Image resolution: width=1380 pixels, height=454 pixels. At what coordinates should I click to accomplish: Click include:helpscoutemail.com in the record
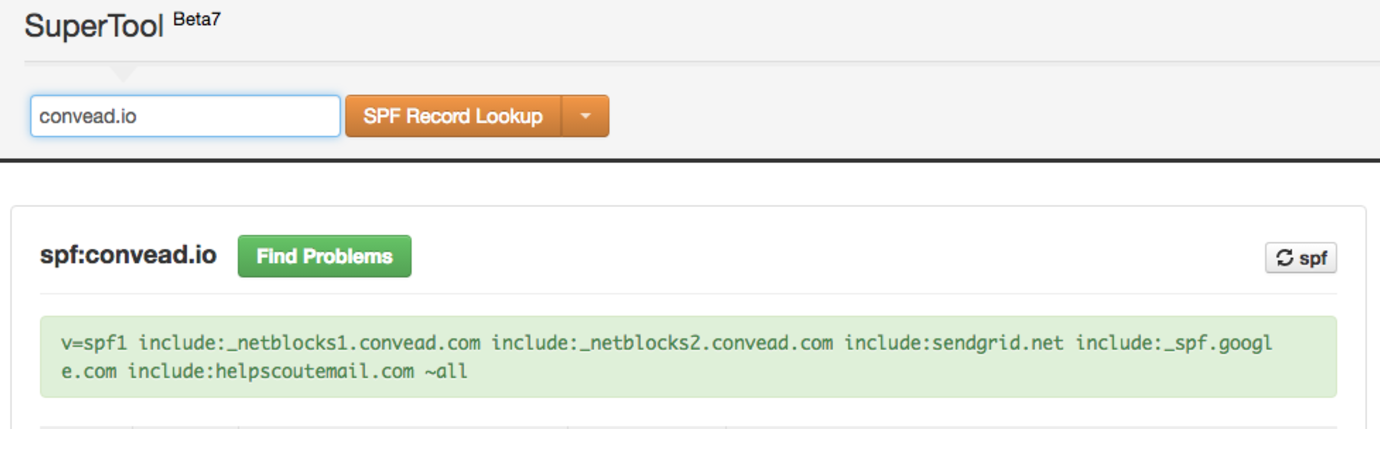coord(270,372)
